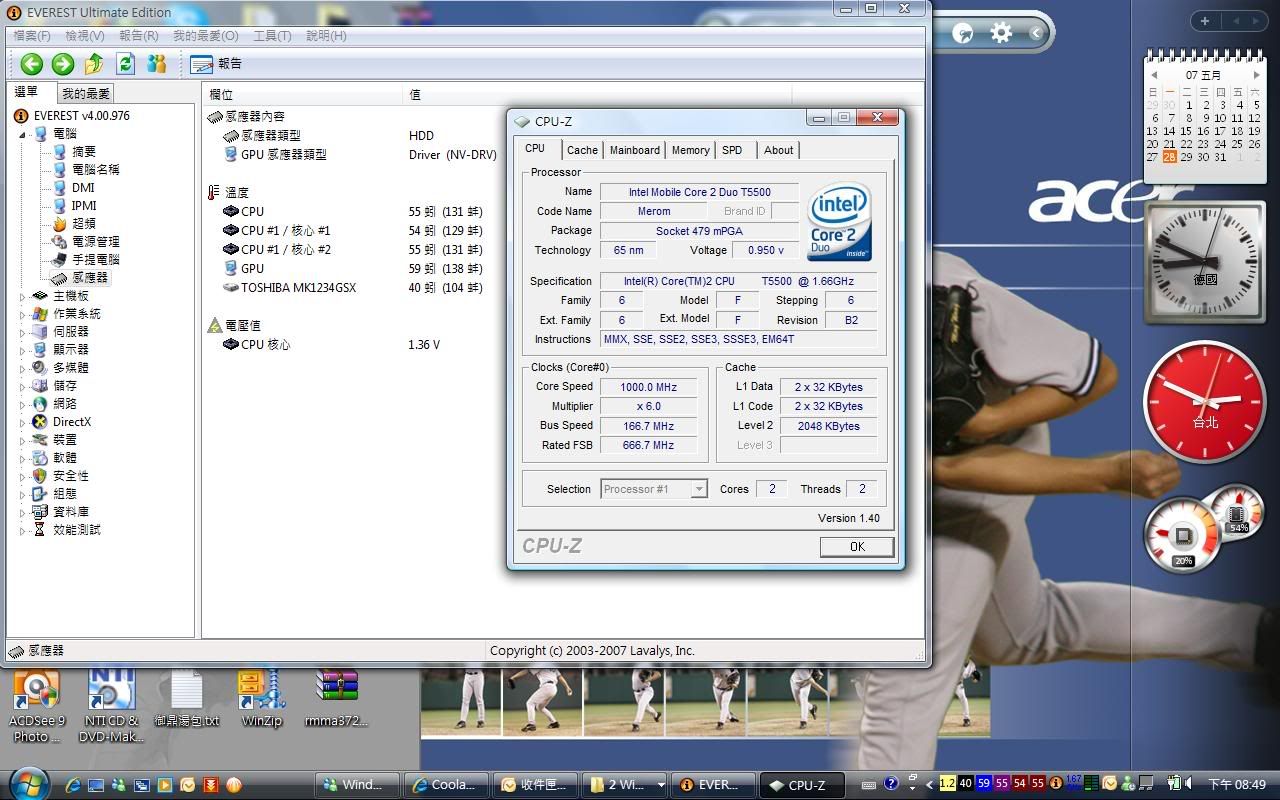Expand the 儲存 branch
The image size is (1280, 800).
pos(22,386)
